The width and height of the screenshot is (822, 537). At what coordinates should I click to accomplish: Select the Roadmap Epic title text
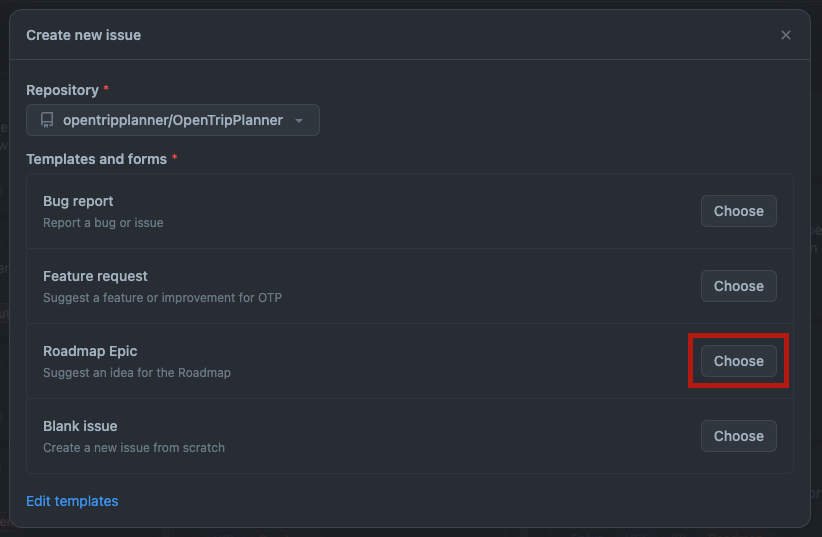[x=90, y=351]
